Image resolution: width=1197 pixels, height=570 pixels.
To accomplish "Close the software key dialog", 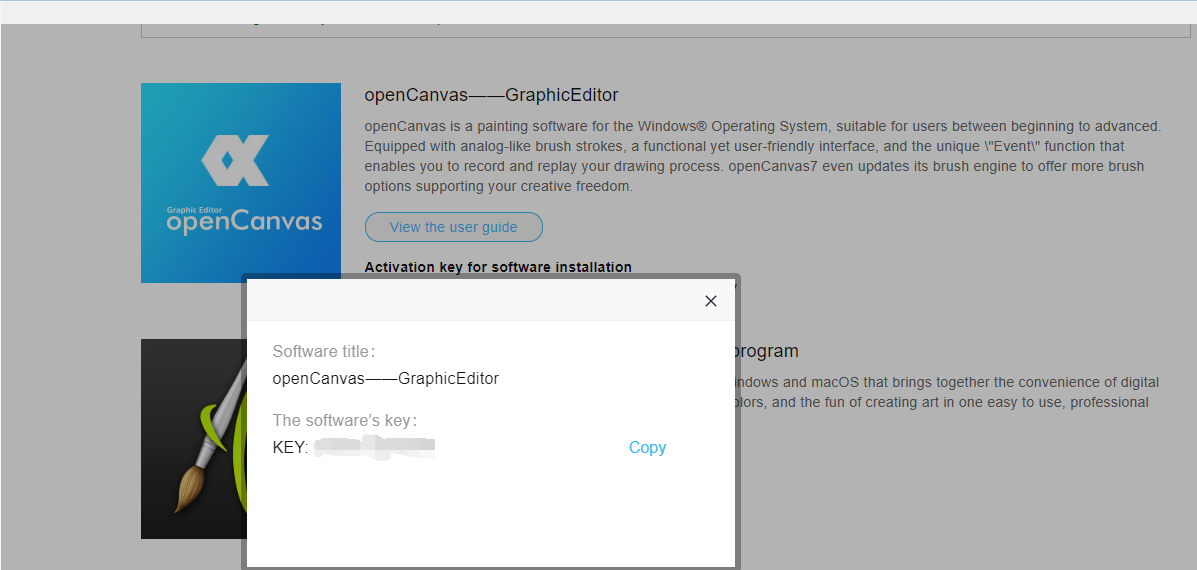I will coord(711,301).
